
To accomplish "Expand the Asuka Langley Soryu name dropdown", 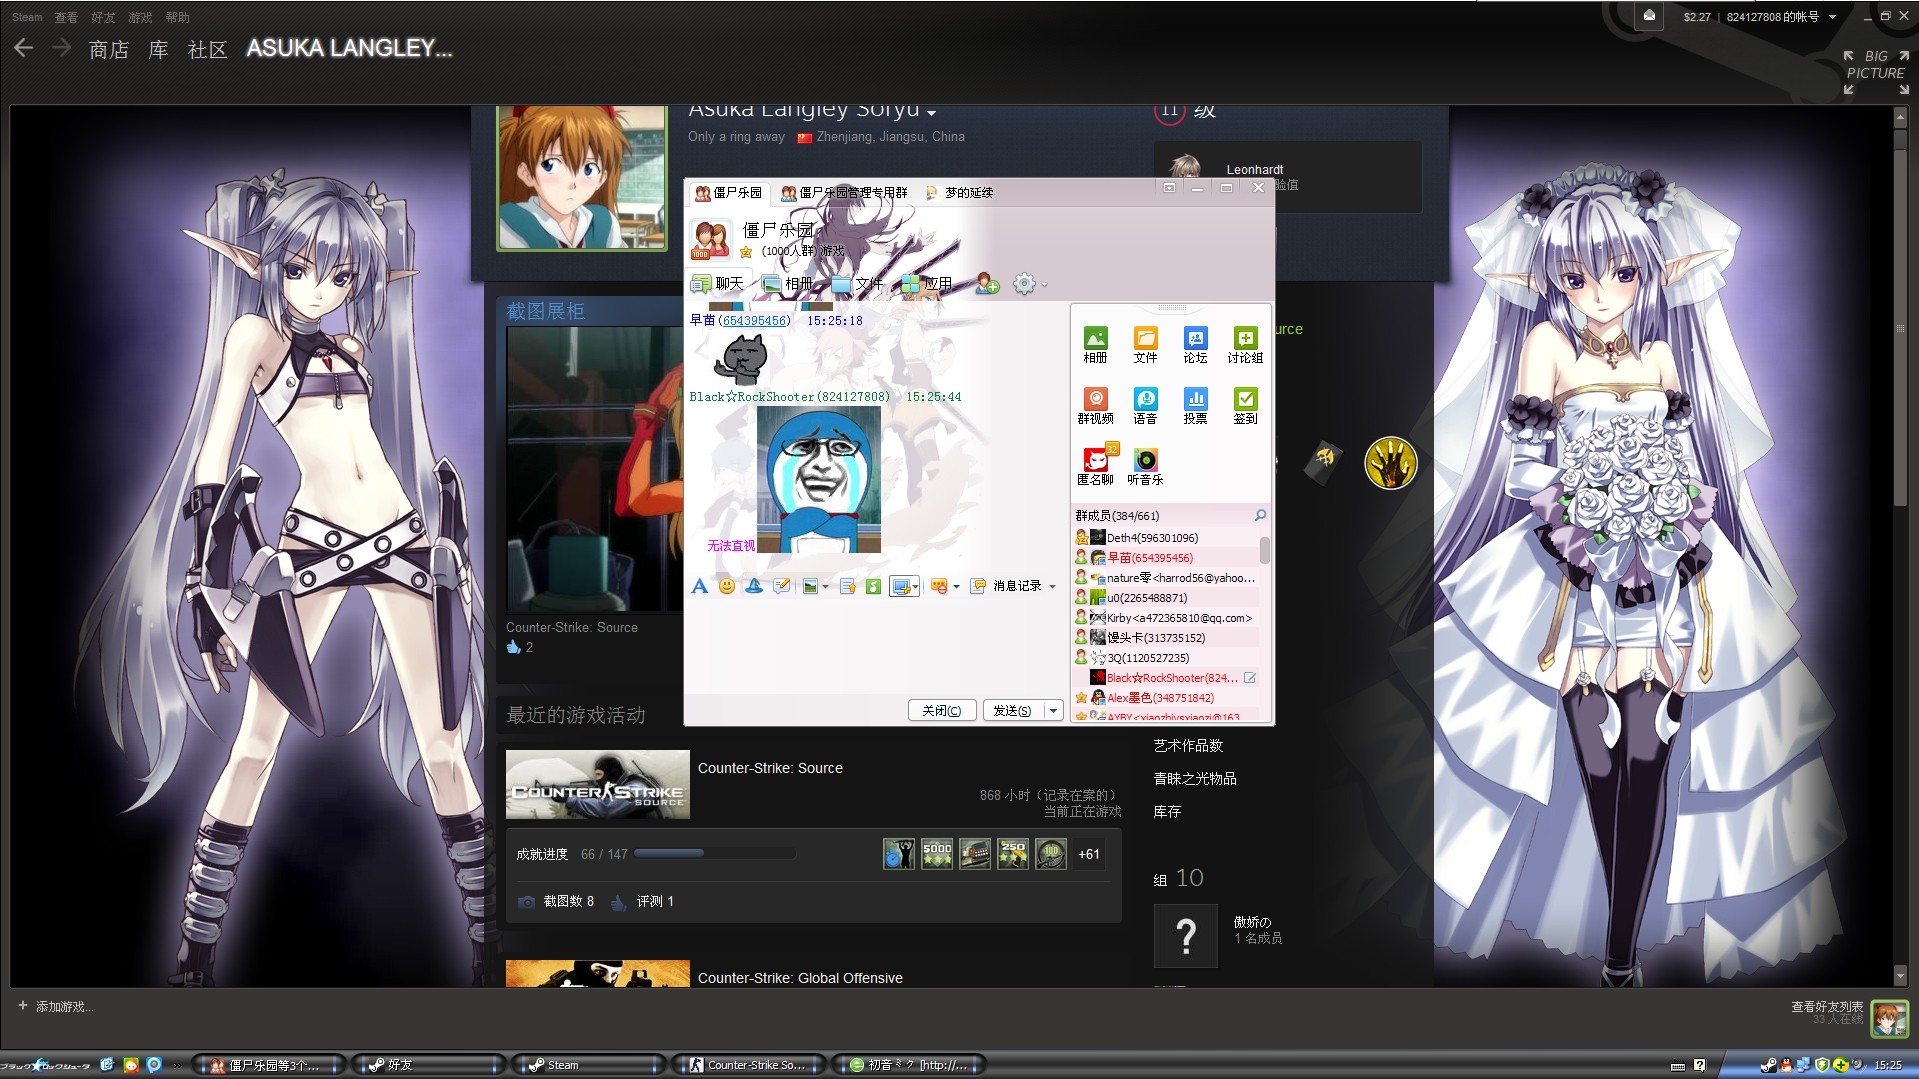I will (x=932, y=112).
